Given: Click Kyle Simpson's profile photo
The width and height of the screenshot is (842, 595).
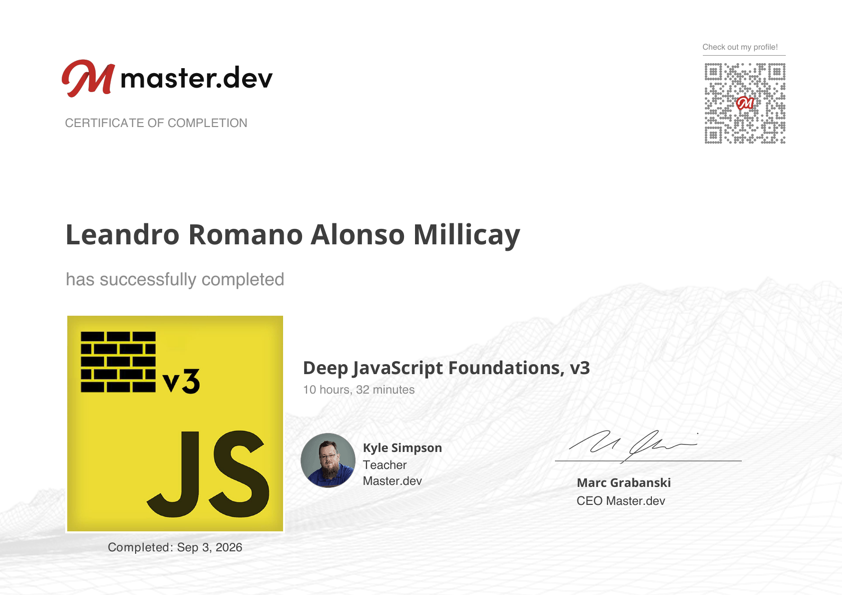Looking at the screenshot, I should point(328,460).
